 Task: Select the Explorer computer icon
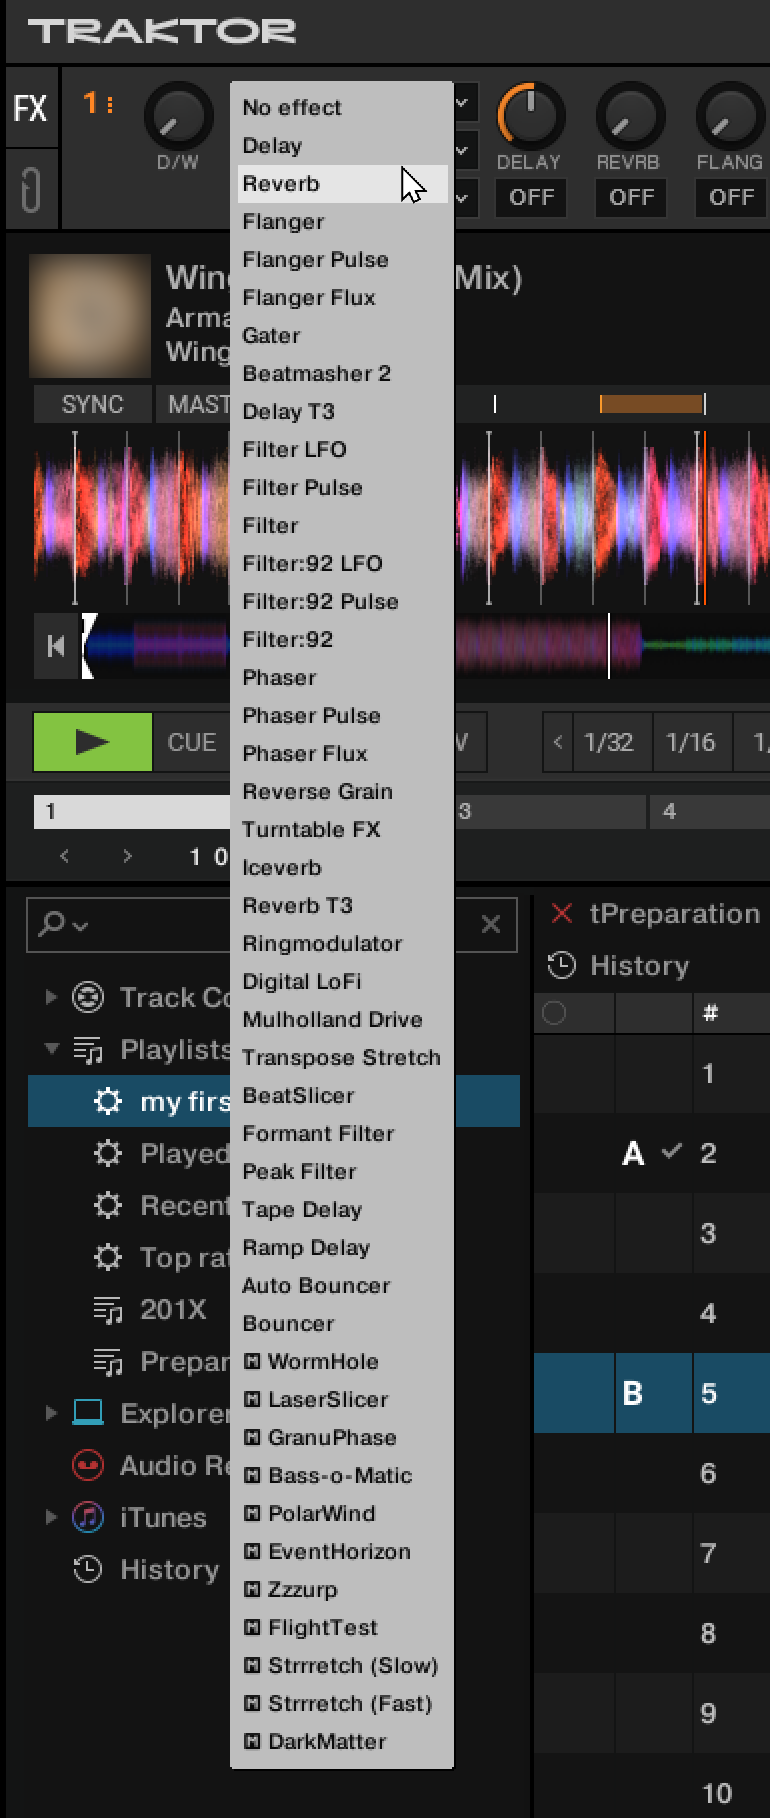point(88,1413)
